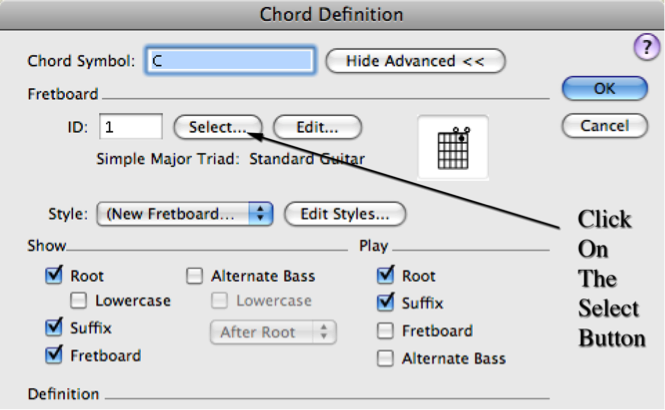Enable Show Alternate Bass checkbox
The height and width of the screenshot is (410, 665).
(194, 276)
